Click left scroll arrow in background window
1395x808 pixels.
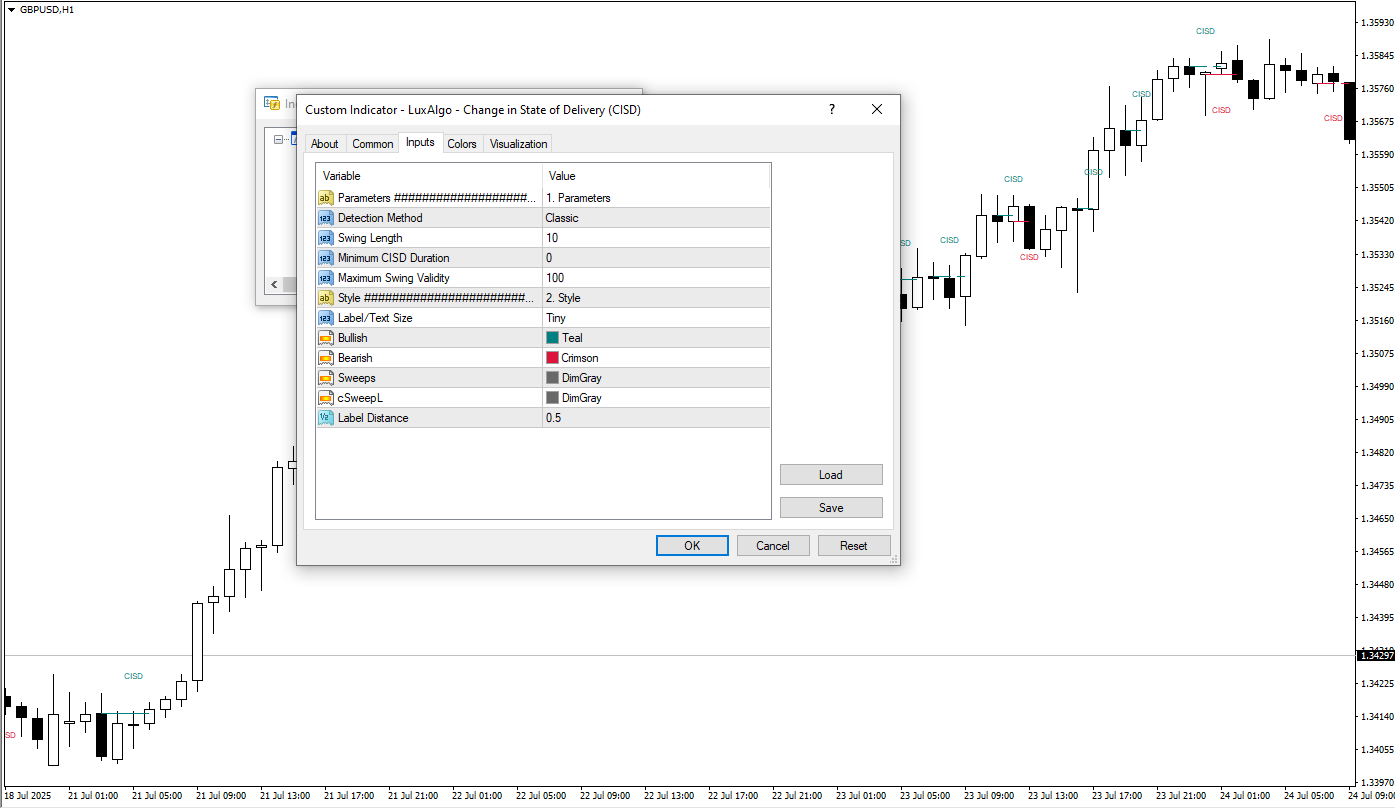point(273,285)
